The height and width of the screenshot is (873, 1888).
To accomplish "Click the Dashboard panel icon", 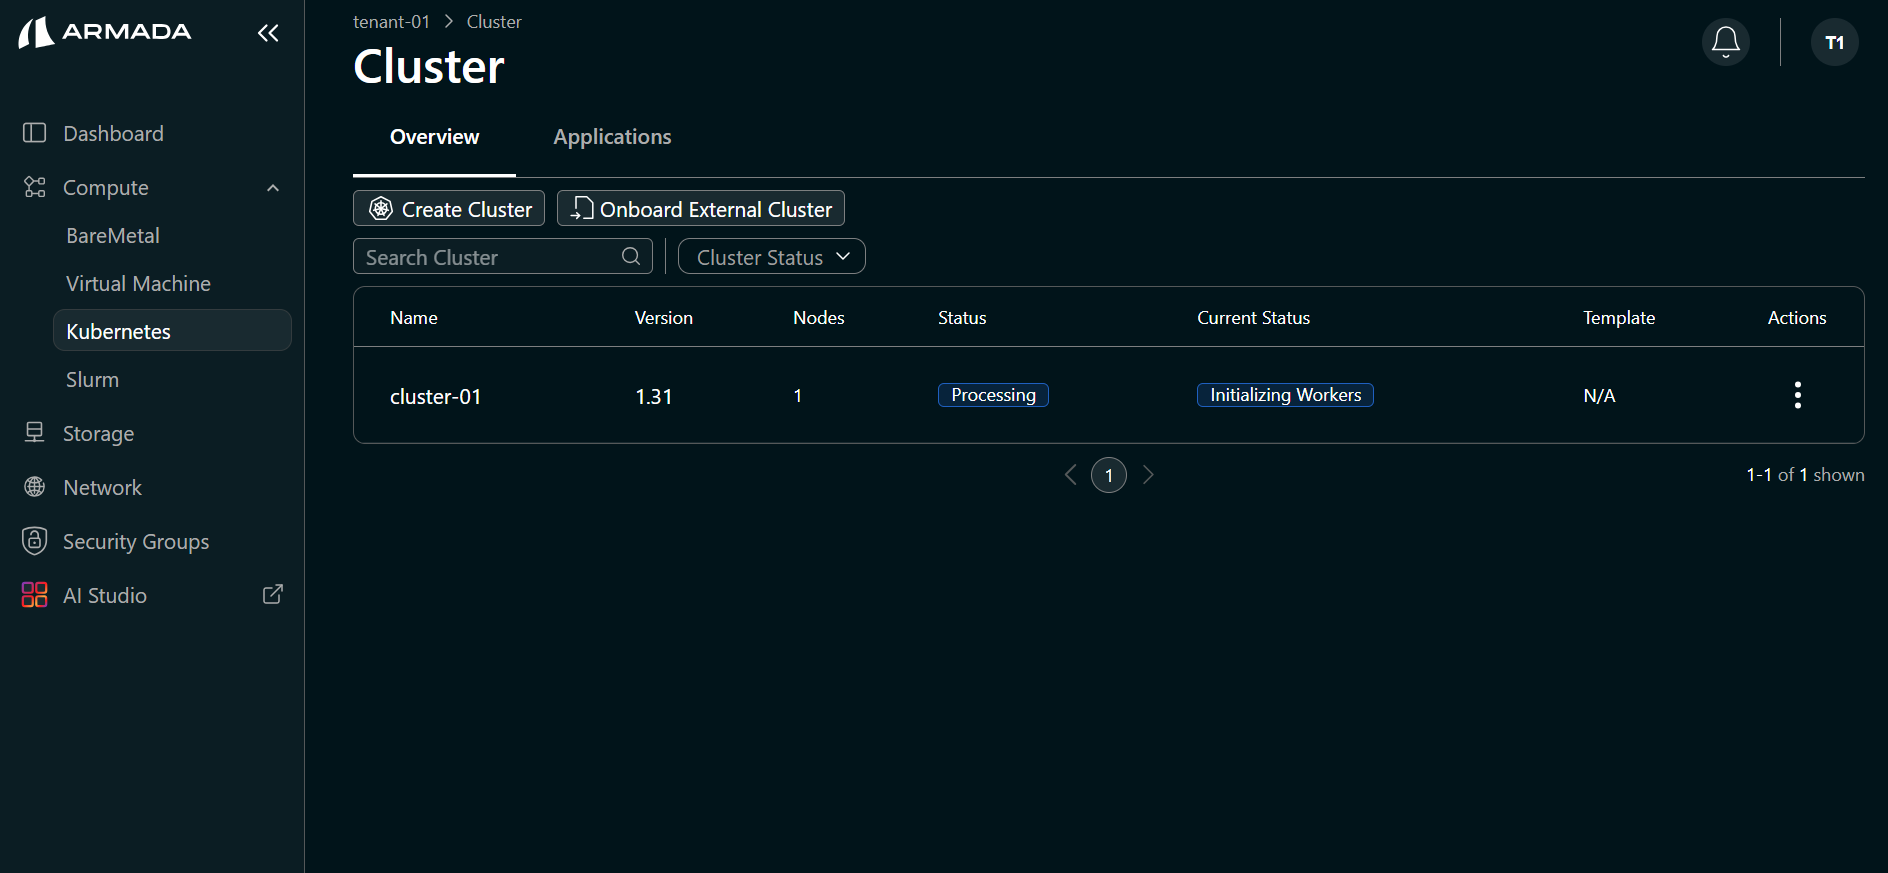I will click(x=35, y=133).
